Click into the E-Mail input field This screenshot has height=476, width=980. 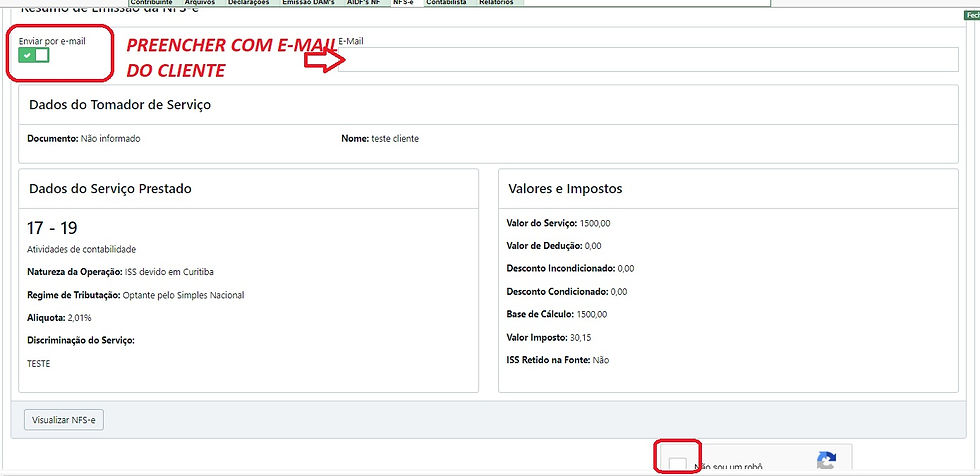pyautogui.click(x=648, y=59)
